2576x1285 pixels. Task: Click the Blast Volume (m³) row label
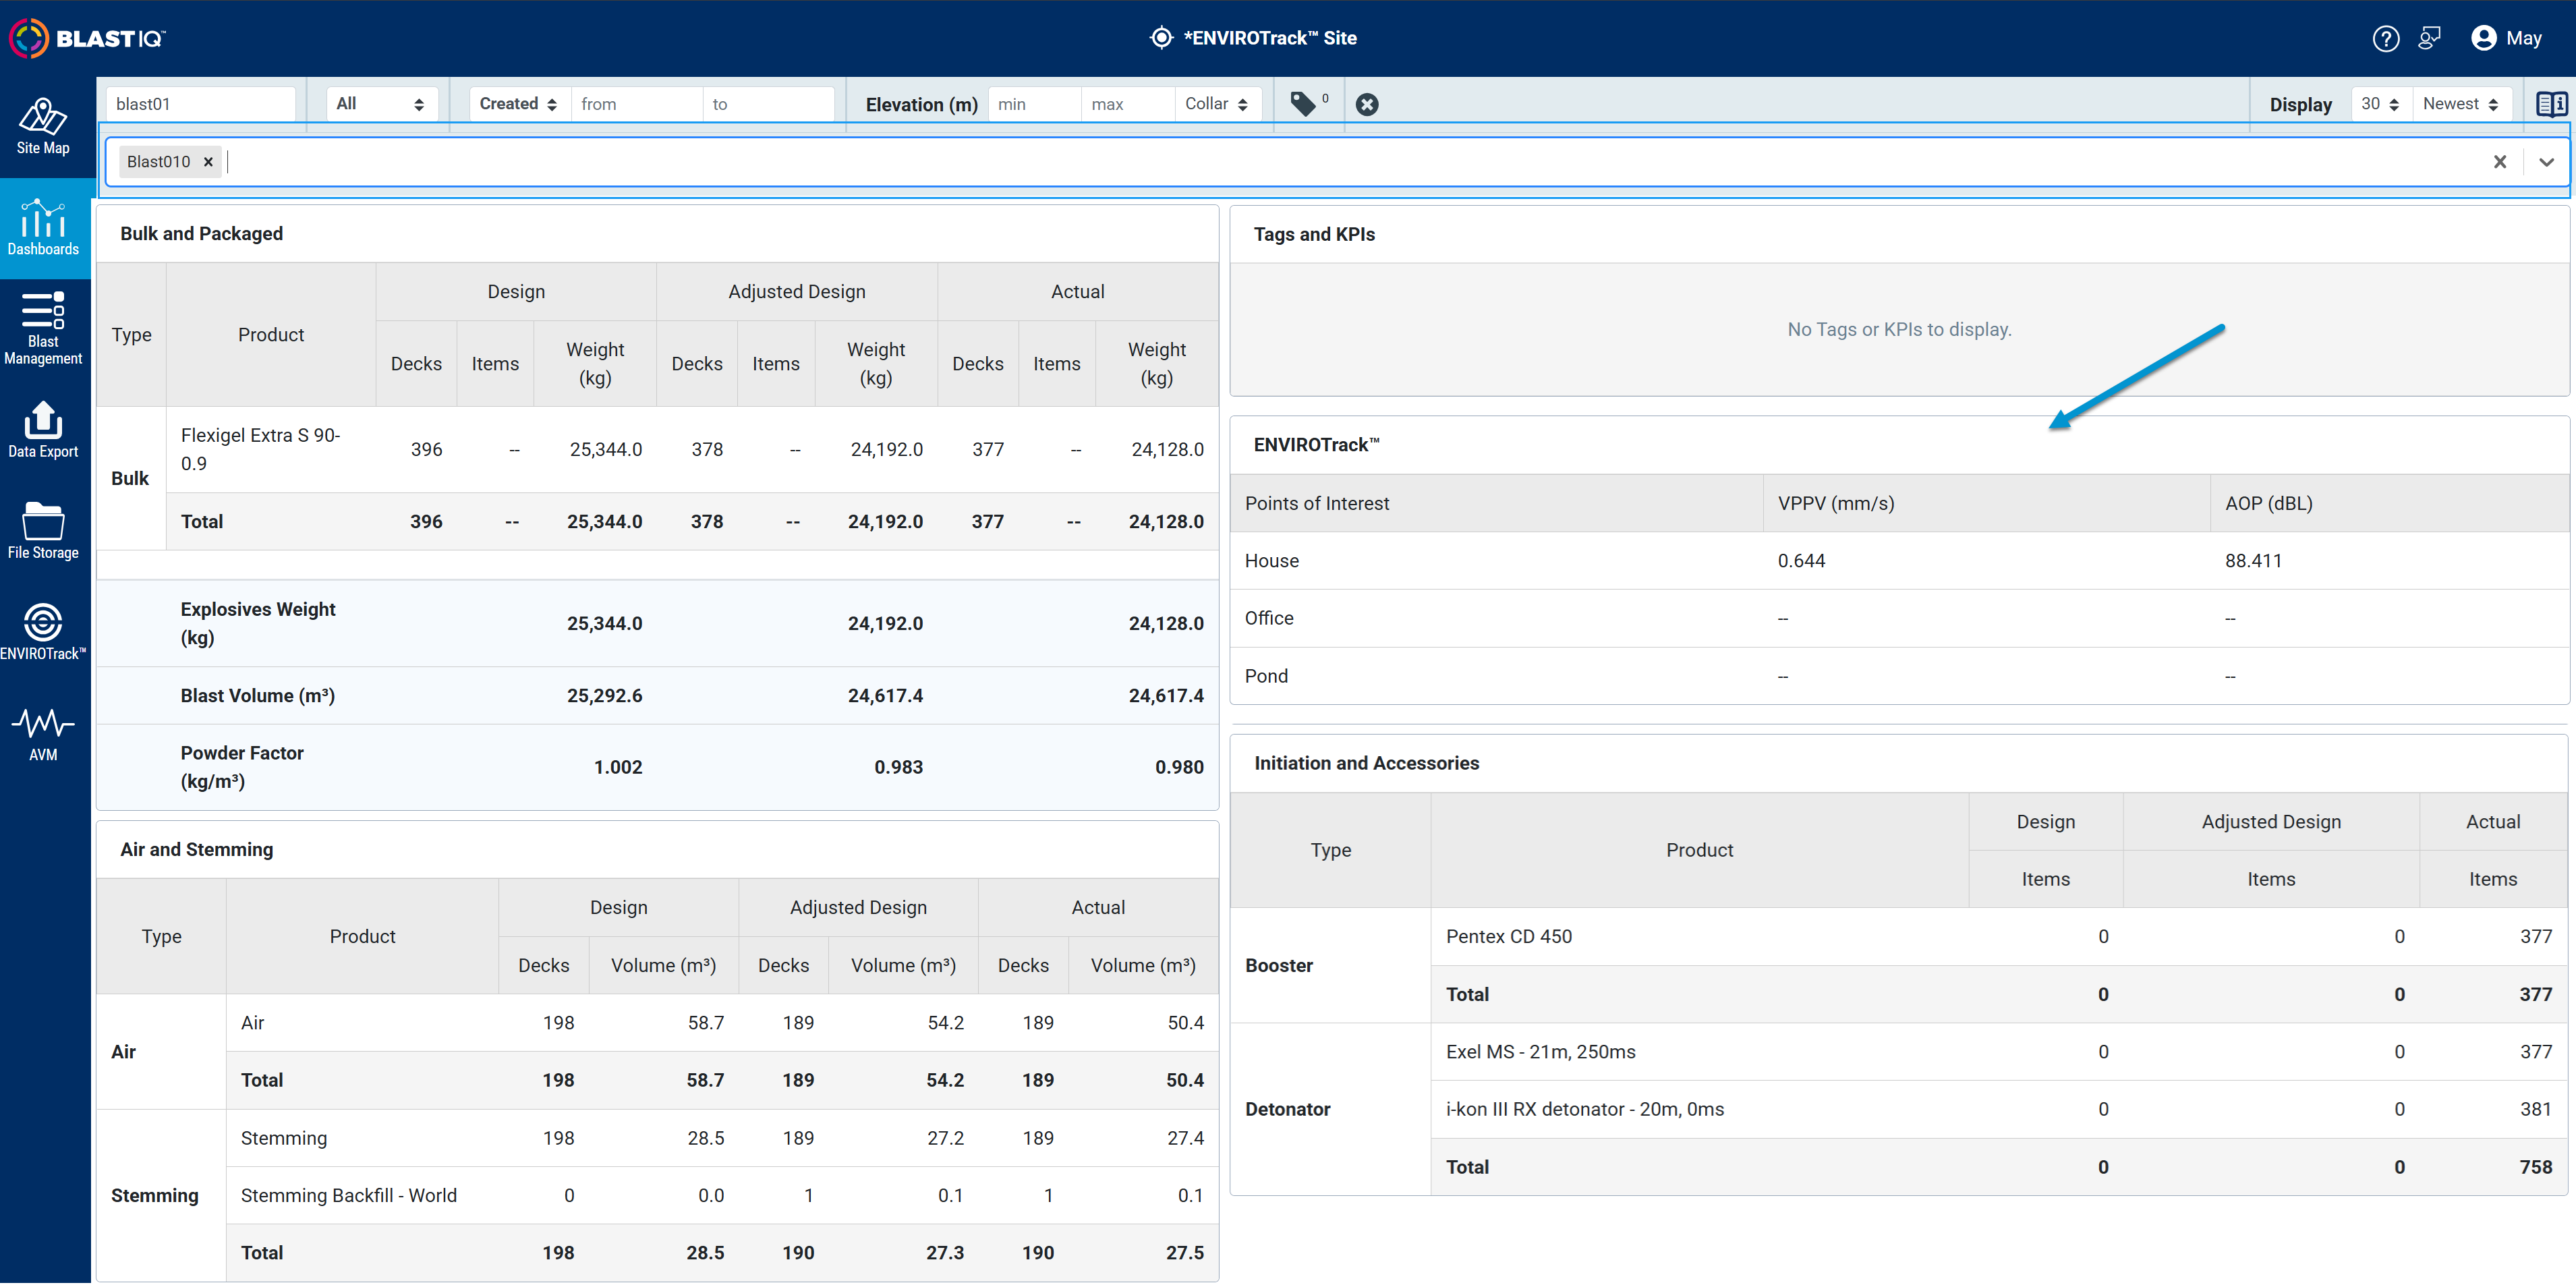(x=257, y=696)
